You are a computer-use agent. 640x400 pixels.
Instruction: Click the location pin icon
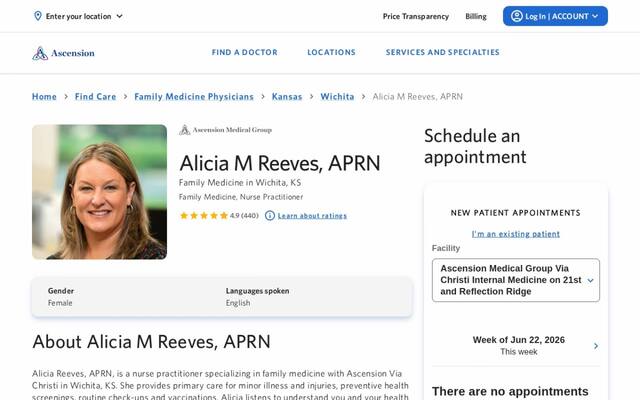38,16
